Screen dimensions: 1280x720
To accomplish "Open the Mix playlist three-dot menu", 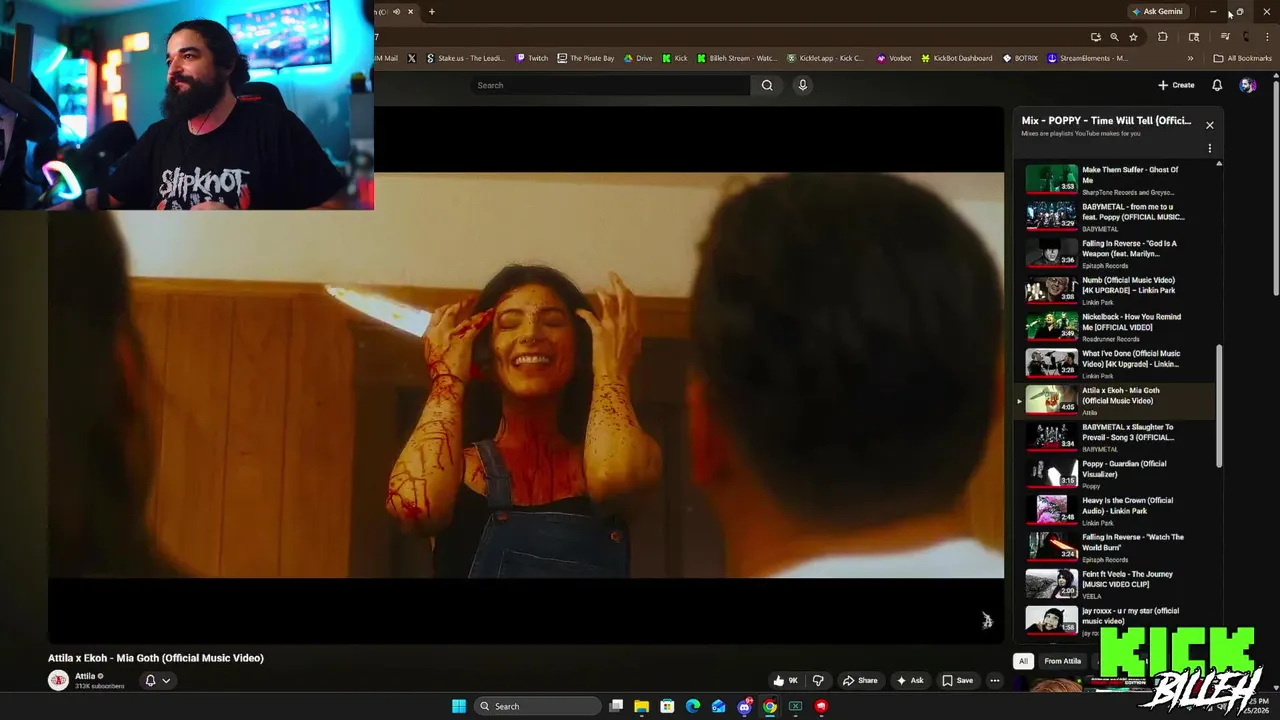I will [1209, 148].
